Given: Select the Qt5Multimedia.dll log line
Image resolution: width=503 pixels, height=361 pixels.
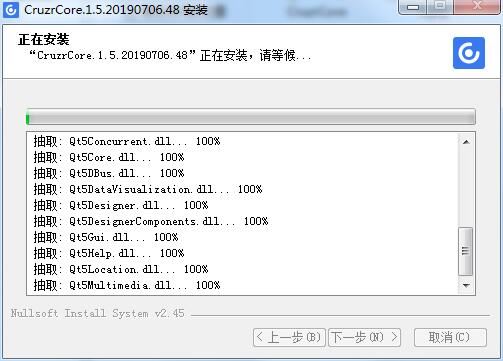Looking at the screenshot, I should (x=127, y=285).
